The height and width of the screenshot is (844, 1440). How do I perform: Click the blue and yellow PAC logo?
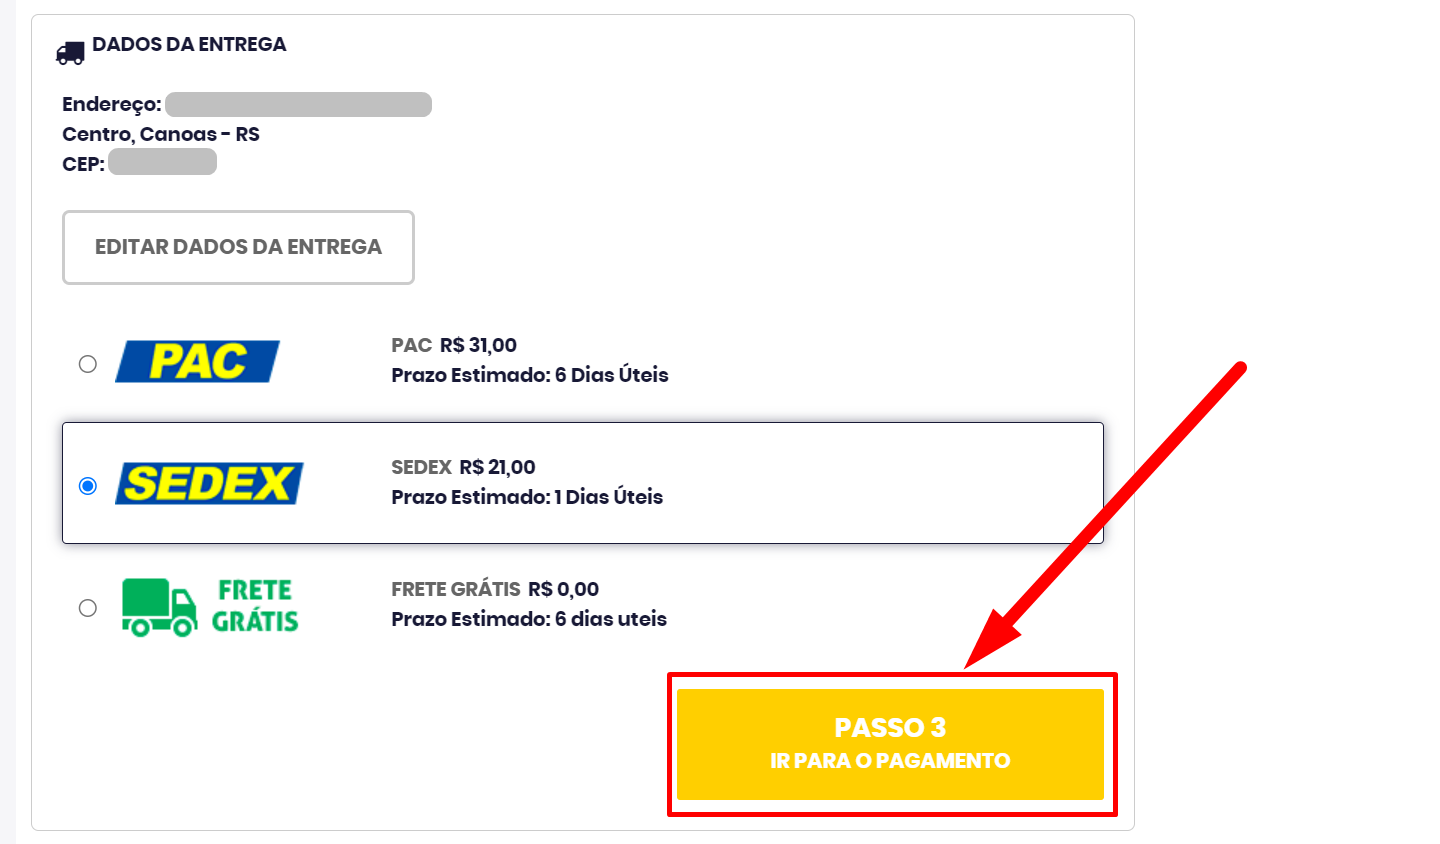(198, 361)
